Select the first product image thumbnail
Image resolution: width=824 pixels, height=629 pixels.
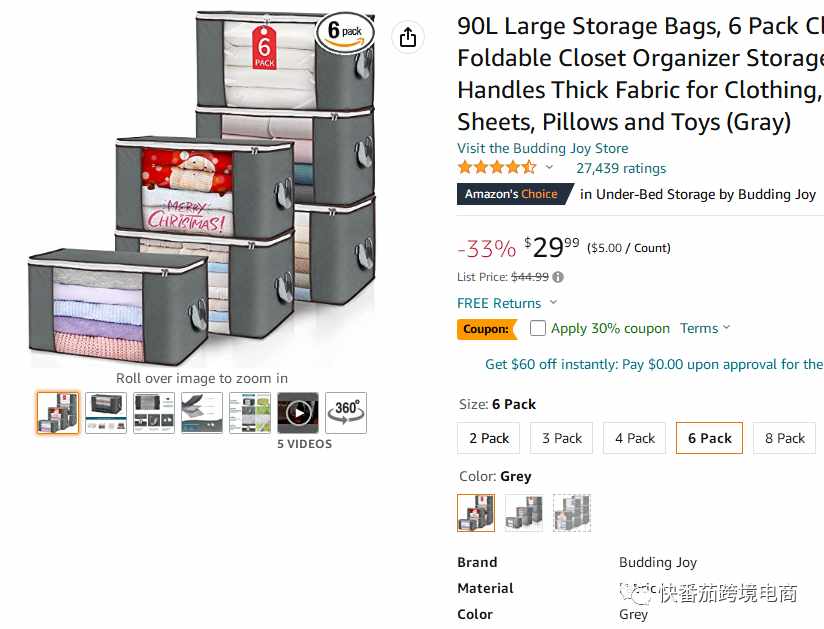tap(58, 413)
